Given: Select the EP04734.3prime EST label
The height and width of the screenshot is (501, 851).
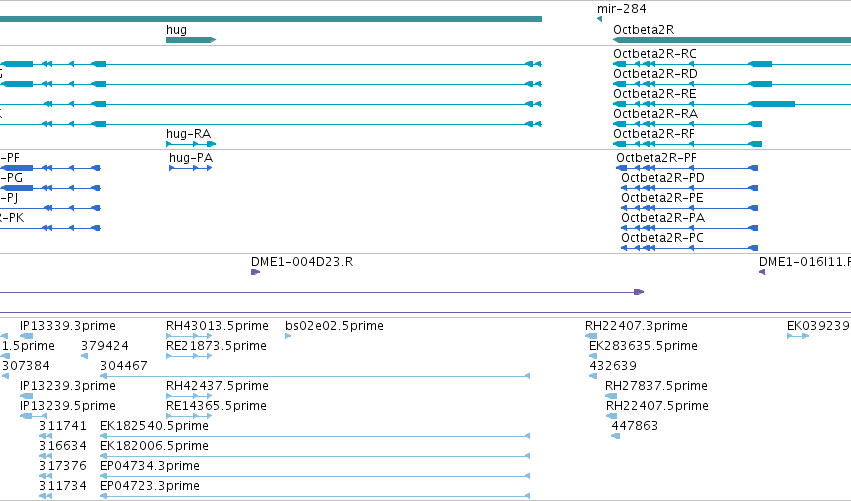Looking at the screenshot, I should 150,467.
